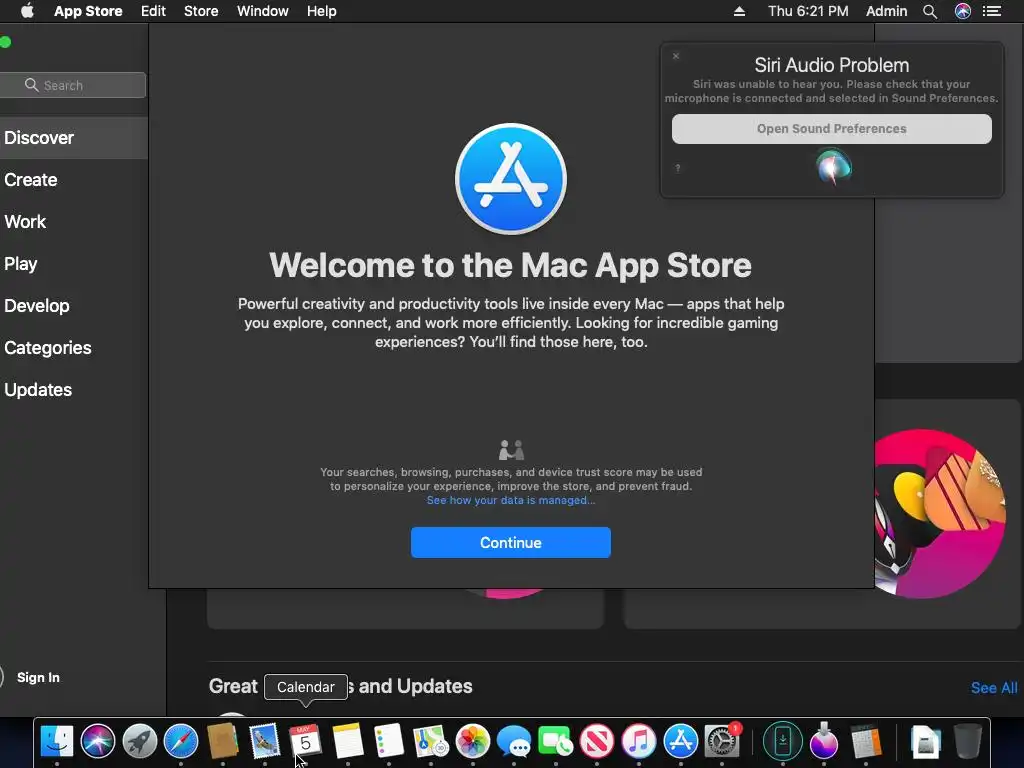This screenshot has height=768, width=1024.
Task: Select Discover in the sidebar
Action: 74,138
